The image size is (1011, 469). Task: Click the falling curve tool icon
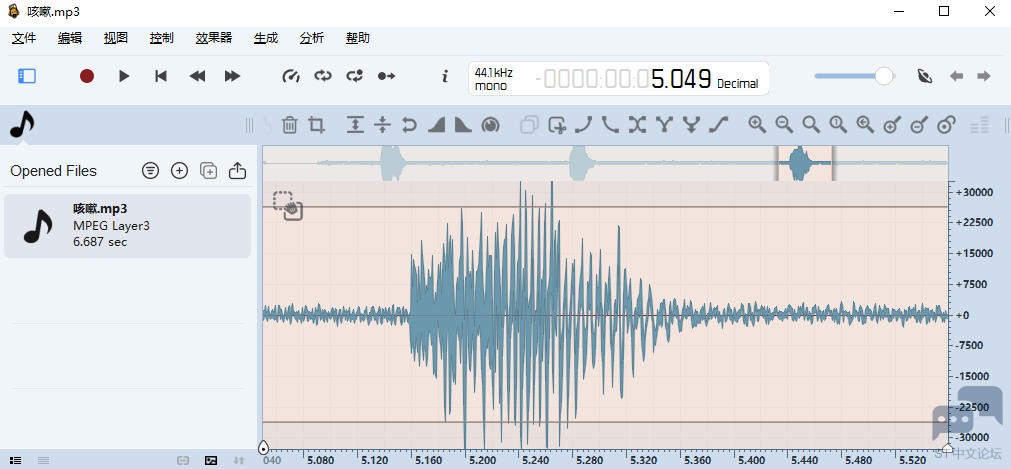[x=610, y=125]
